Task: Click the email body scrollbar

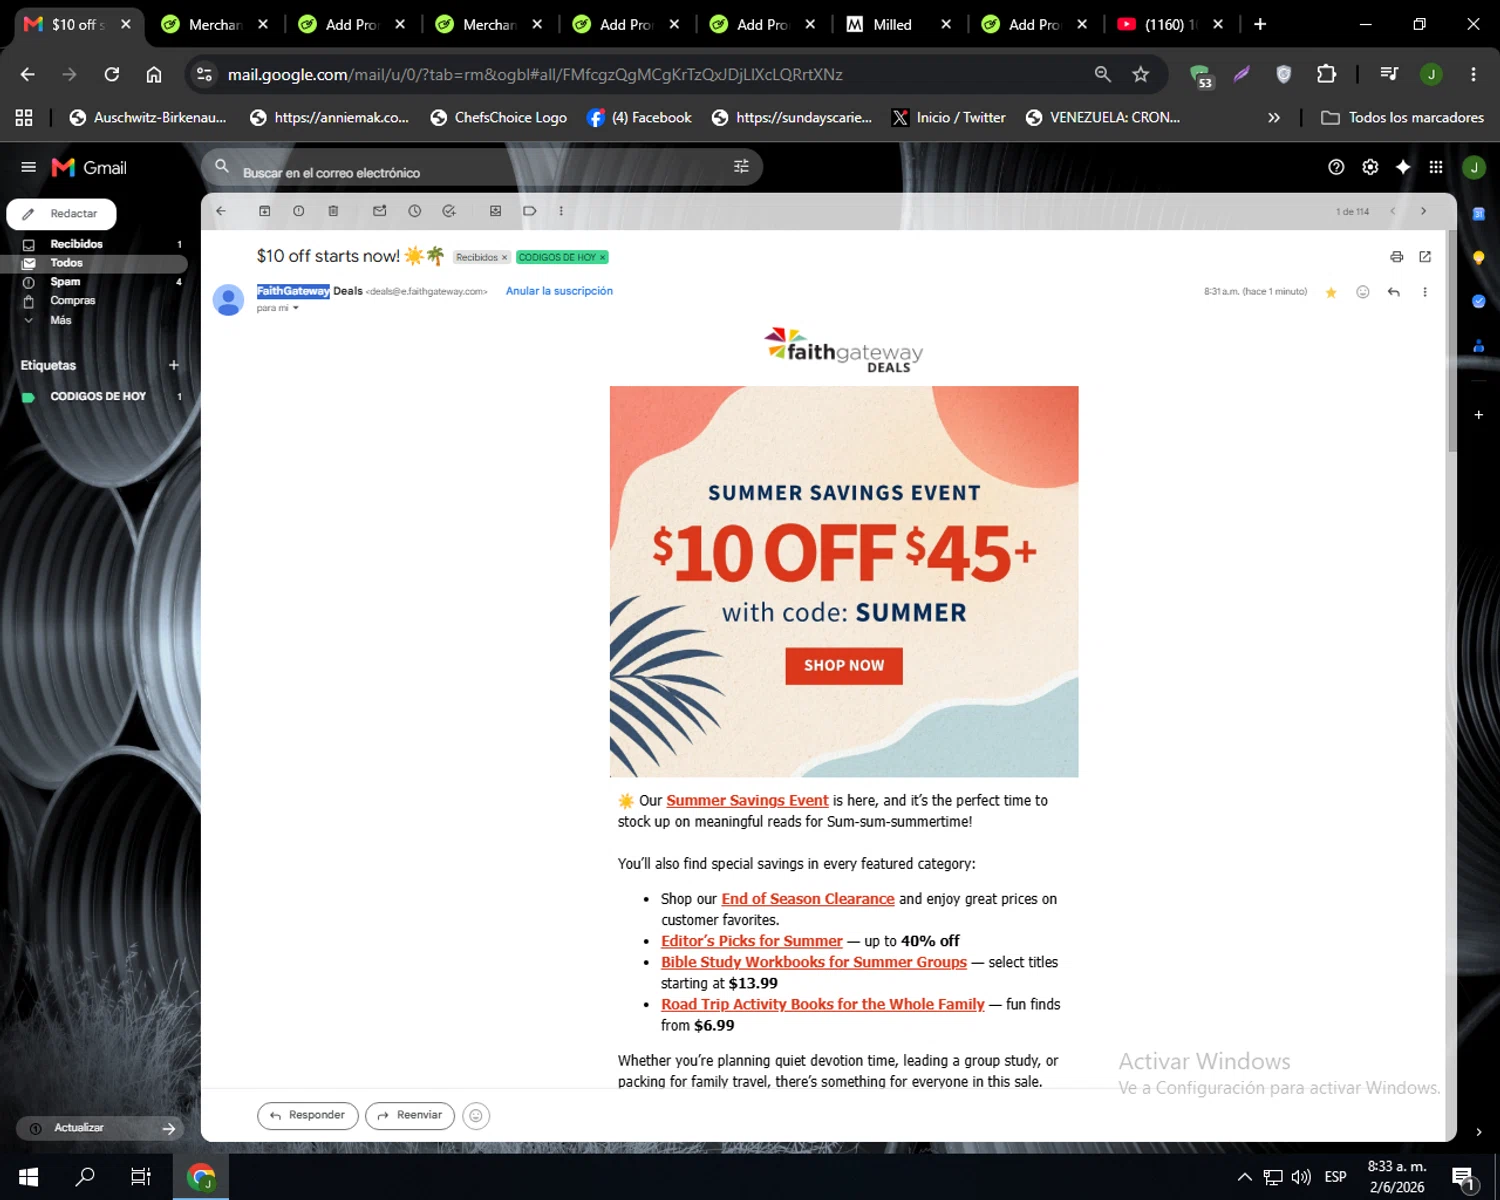Action: coord(1451,340)
